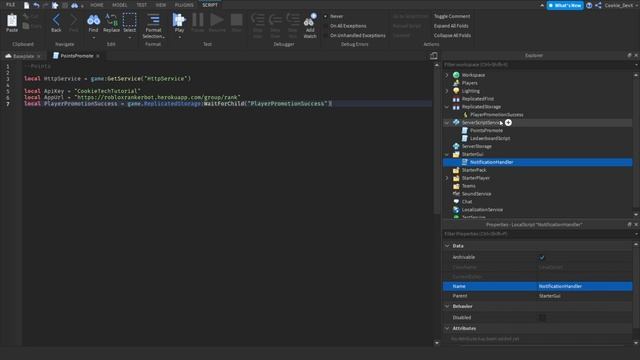
Task: Click the LeaderboardScript icon in Explorer
Action: point(464,138)
